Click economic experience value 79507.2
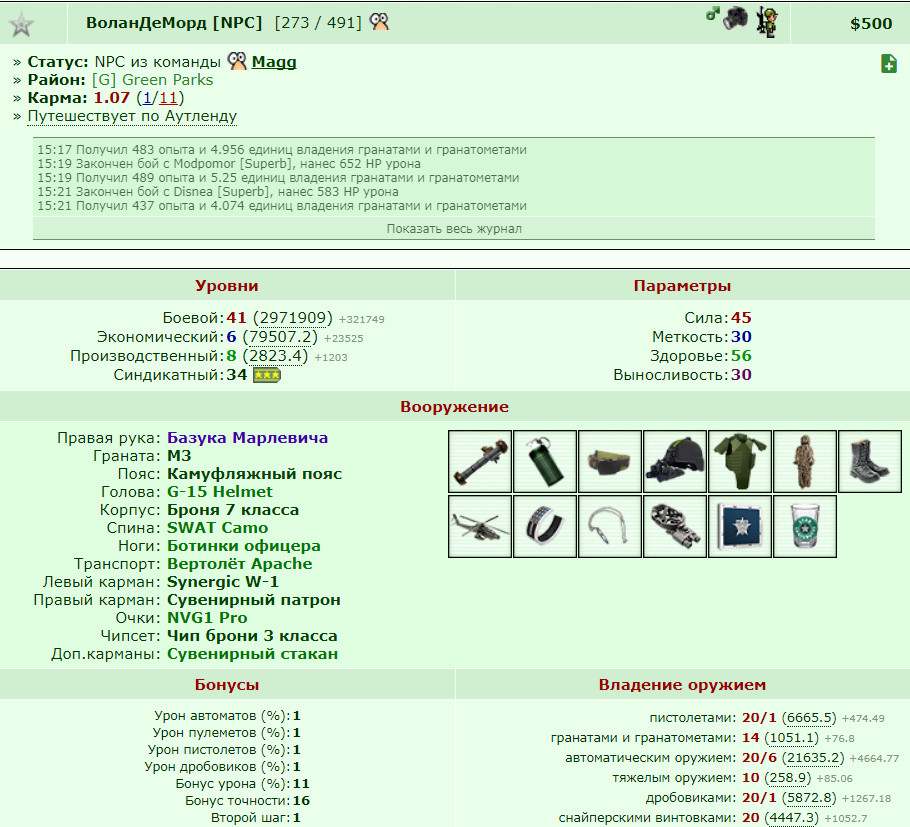Viewport: 910px width, 827px height. pos(280,337)
